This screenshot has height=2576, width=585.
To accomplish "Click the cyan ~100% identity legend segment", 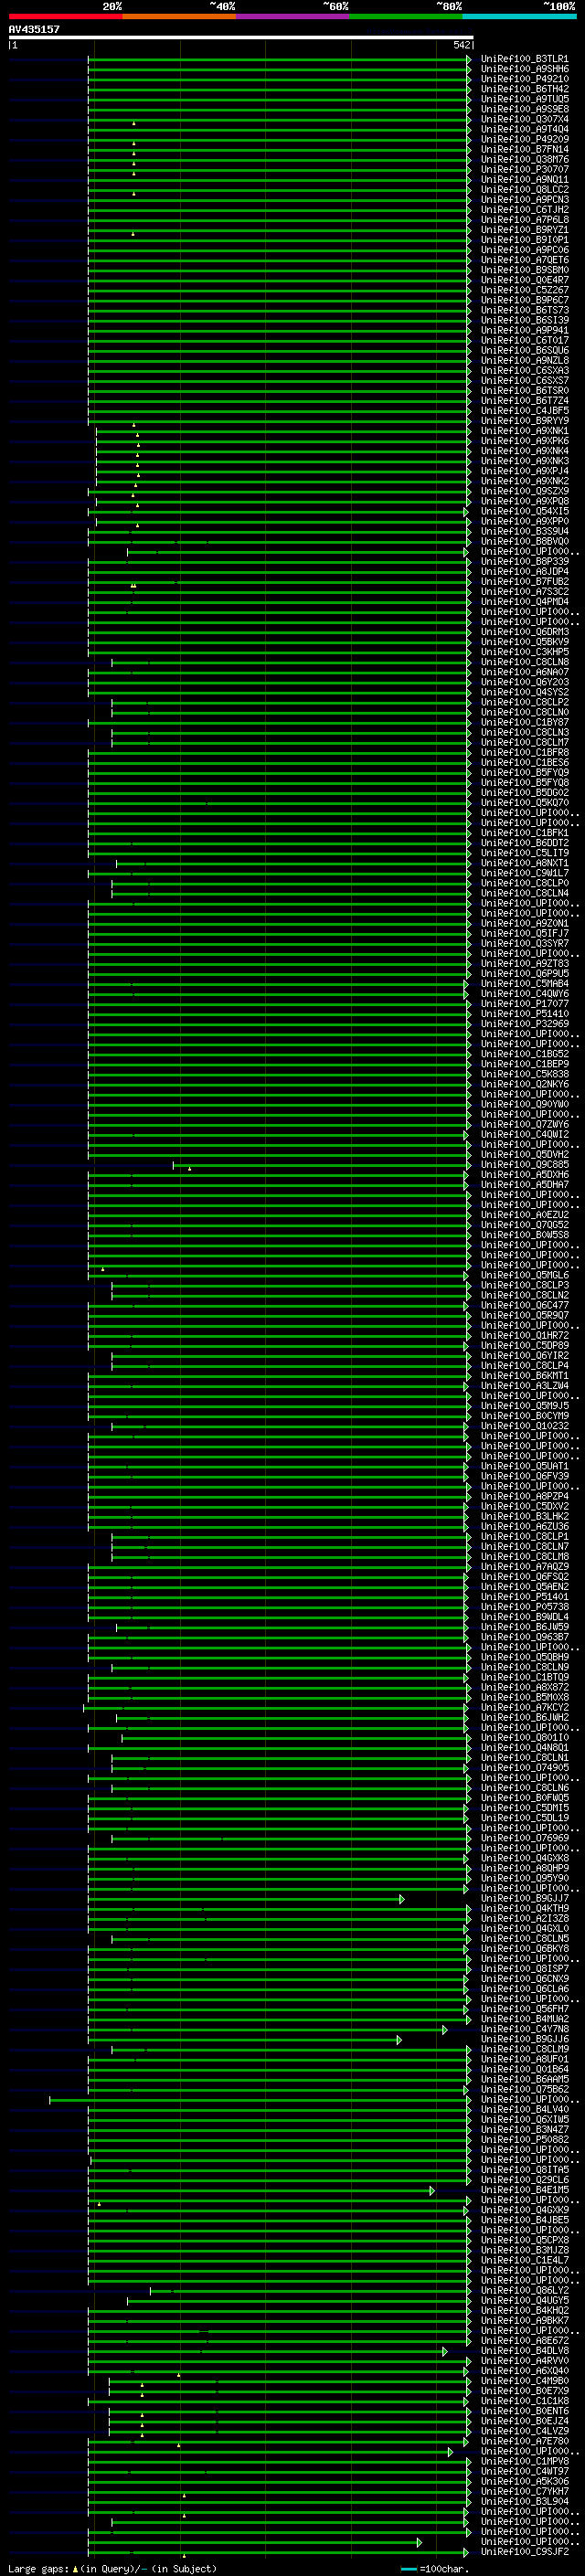I will pos(520,16).
